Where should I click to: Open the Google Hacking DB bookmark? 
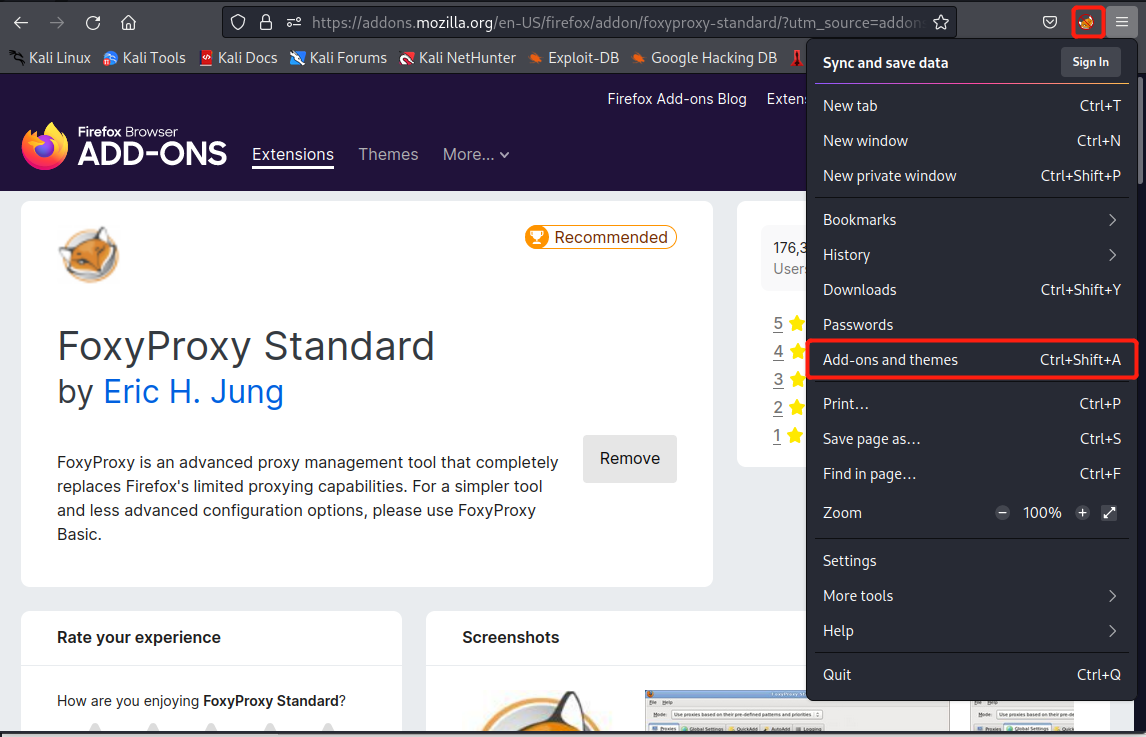(x=704, y=58)
